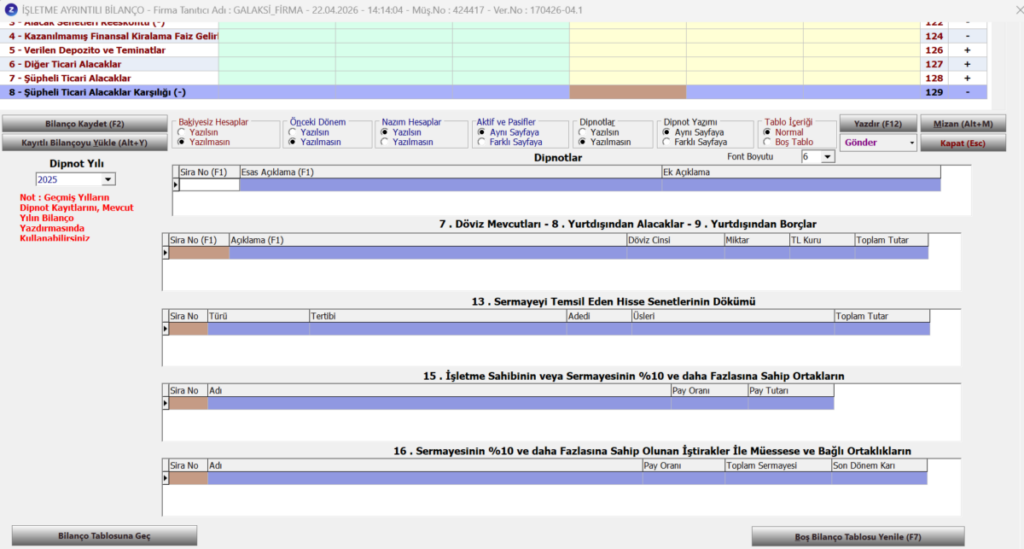This screenshot has width=1024, height=549.
Task: Click Pay Oranı cell in section 15 grid
Action: tap(709, 403)
